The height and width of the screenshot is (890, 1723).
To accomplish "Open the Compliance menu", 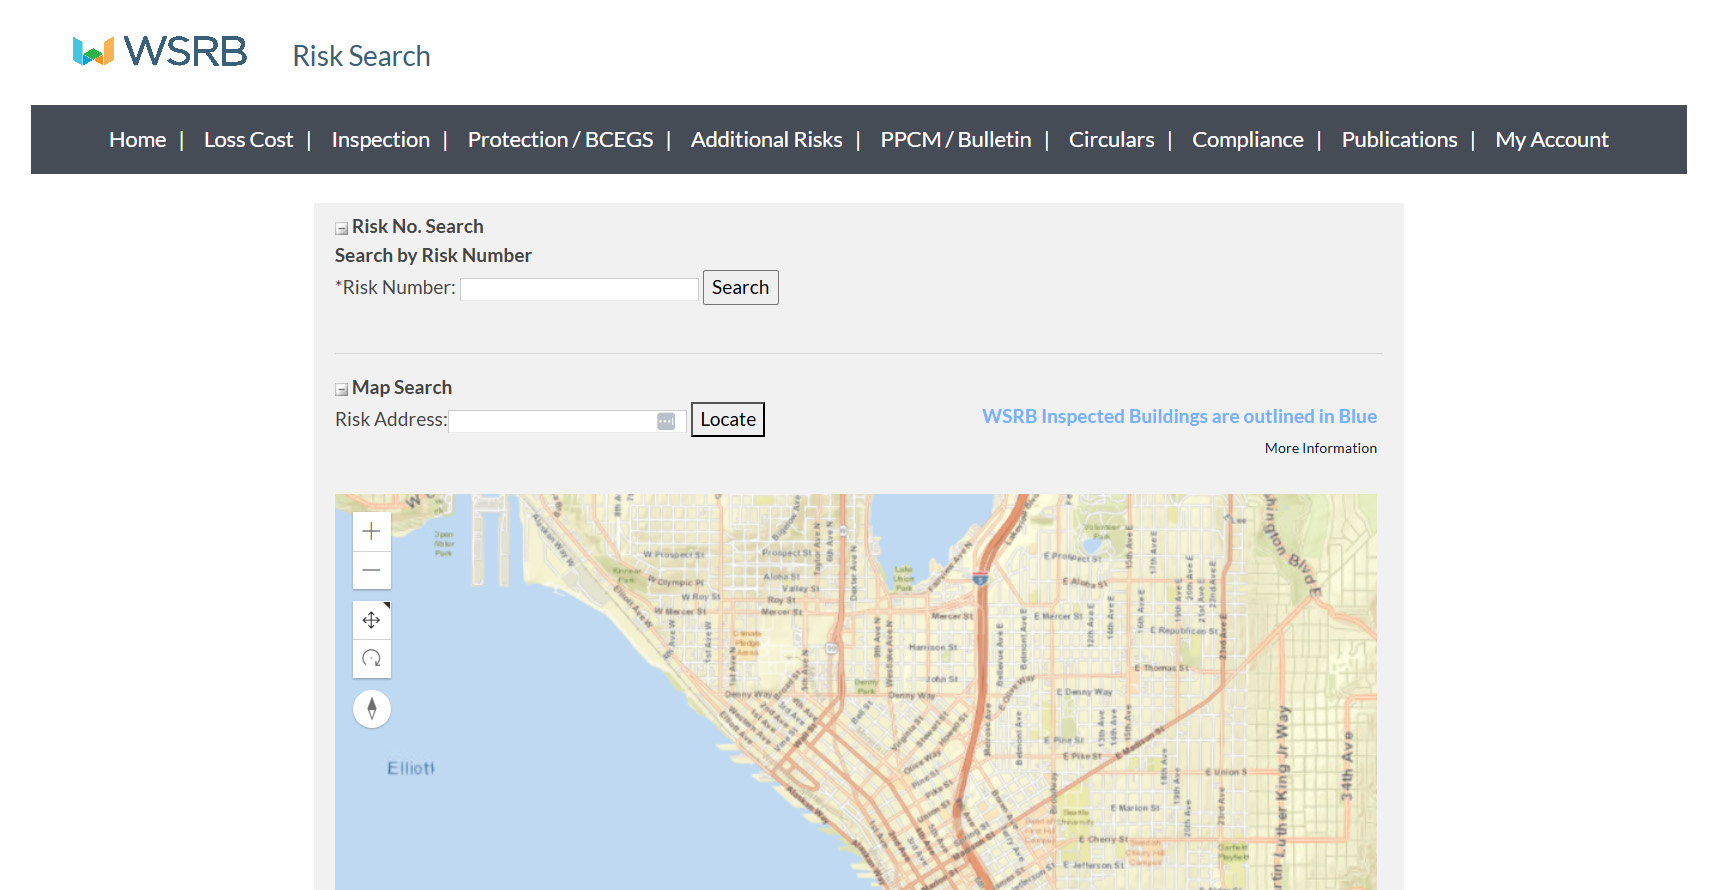I will (x=1248, y=140).
